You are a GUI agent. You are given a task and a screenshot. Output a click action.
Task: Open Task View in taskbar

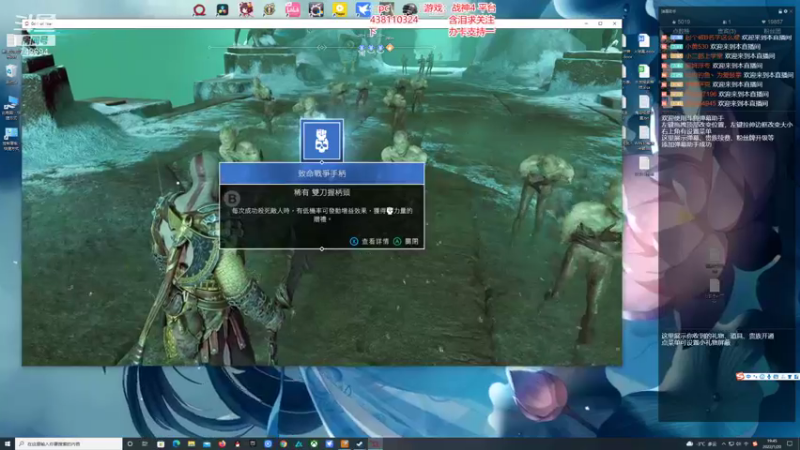tap(145, 444)
